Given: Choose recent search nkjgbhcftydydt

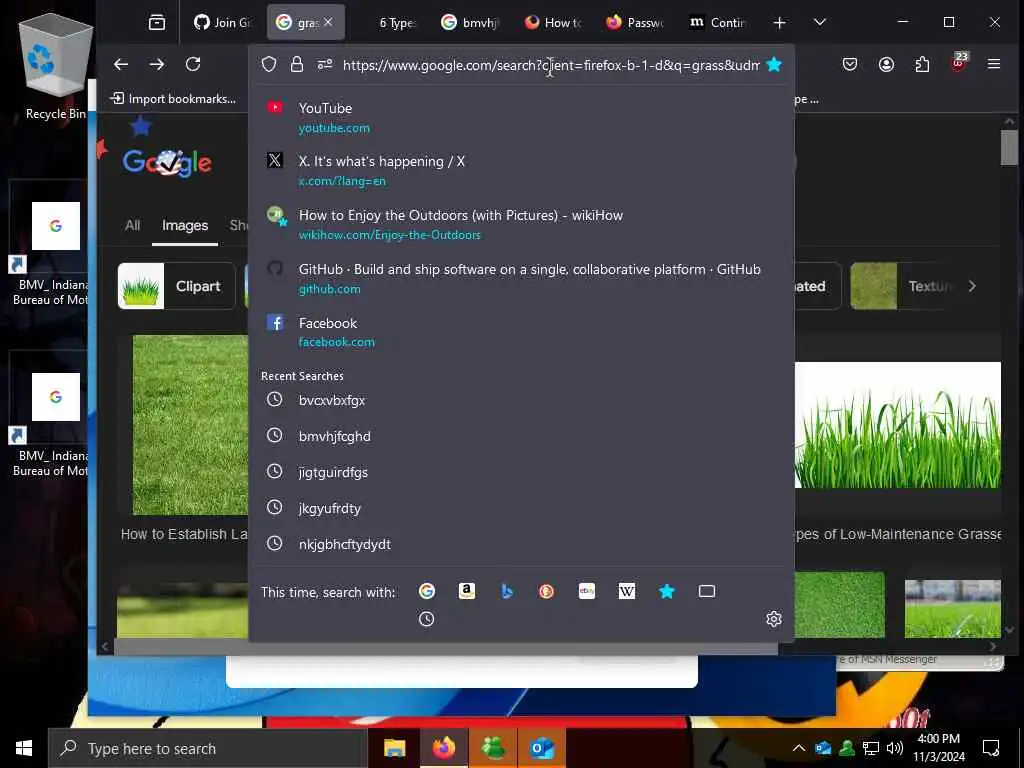Looking at the screenshot, I should [521, 543].
